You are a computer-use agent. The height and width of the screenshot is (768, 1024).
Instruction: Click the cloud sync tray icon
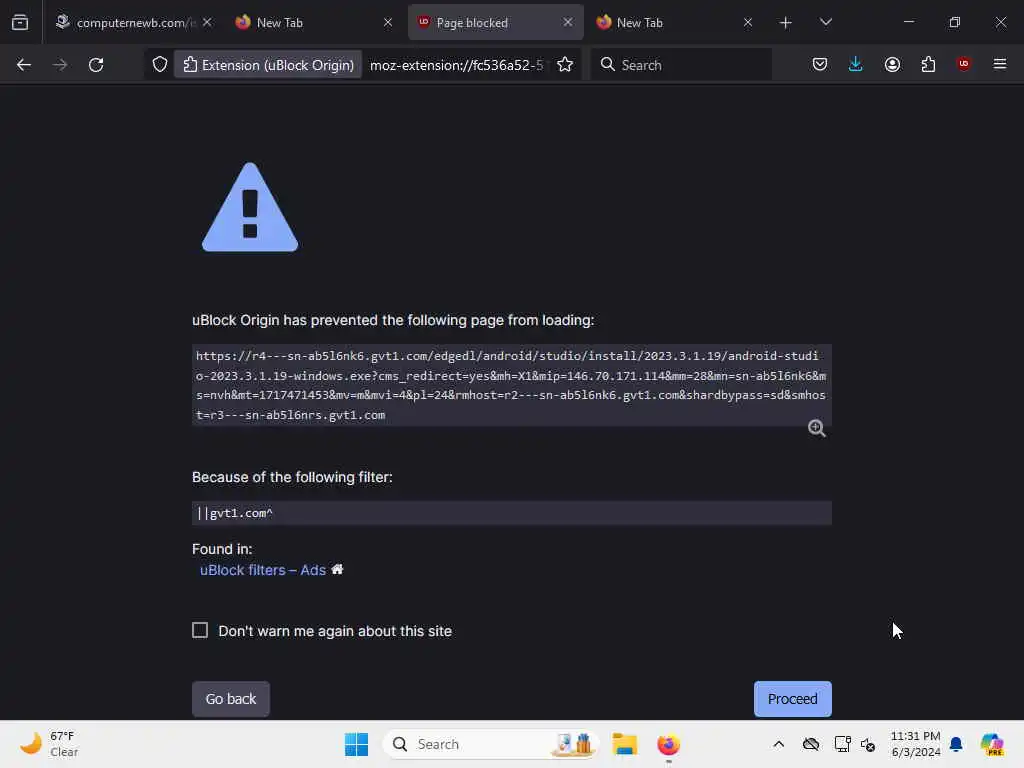click(811, 744)
